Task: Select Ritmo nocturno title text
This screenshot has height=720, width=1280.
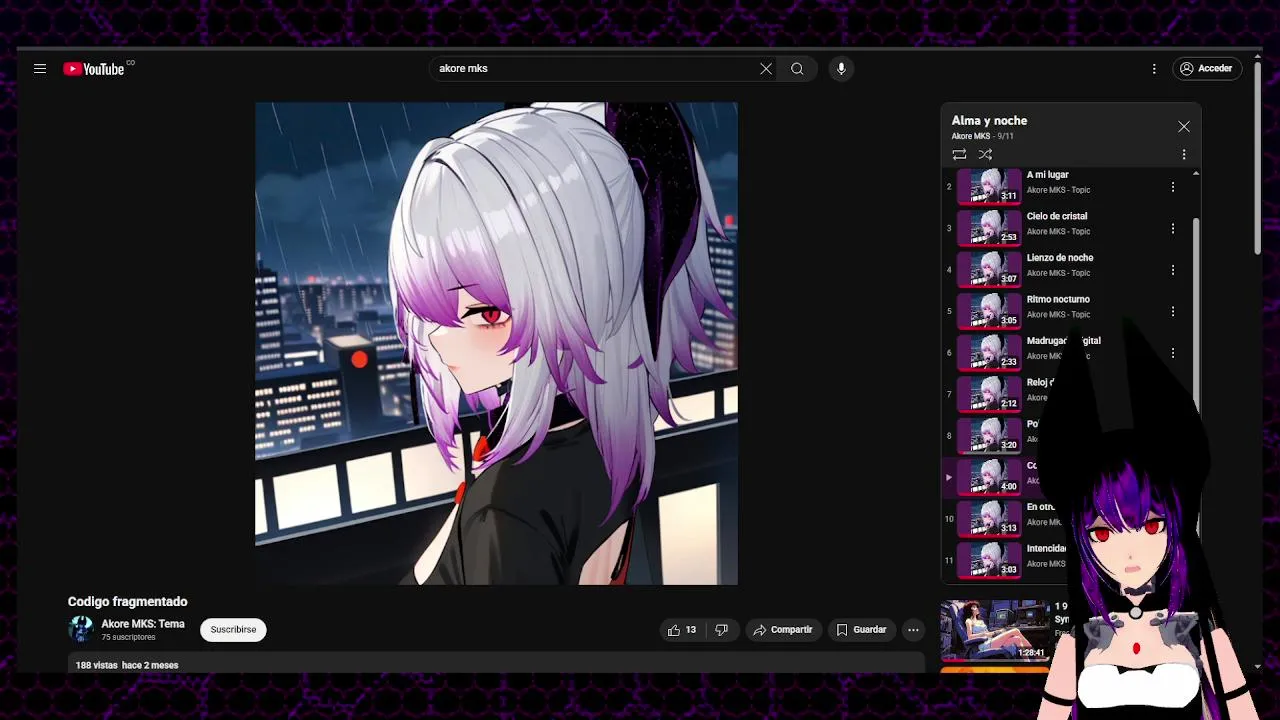Action: point(1058,299)
